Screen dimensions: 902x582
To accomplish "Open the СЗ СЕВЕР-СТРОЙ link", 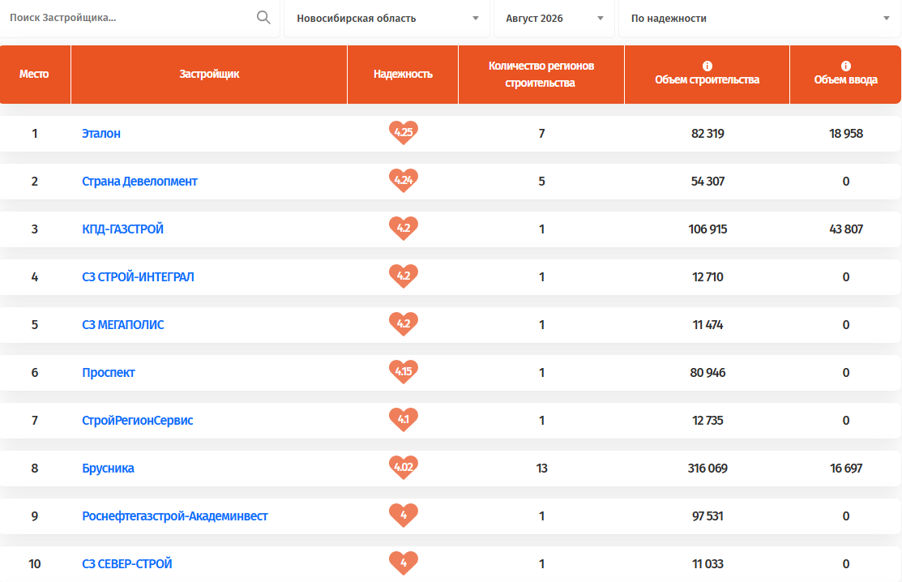I will point(127,563).
